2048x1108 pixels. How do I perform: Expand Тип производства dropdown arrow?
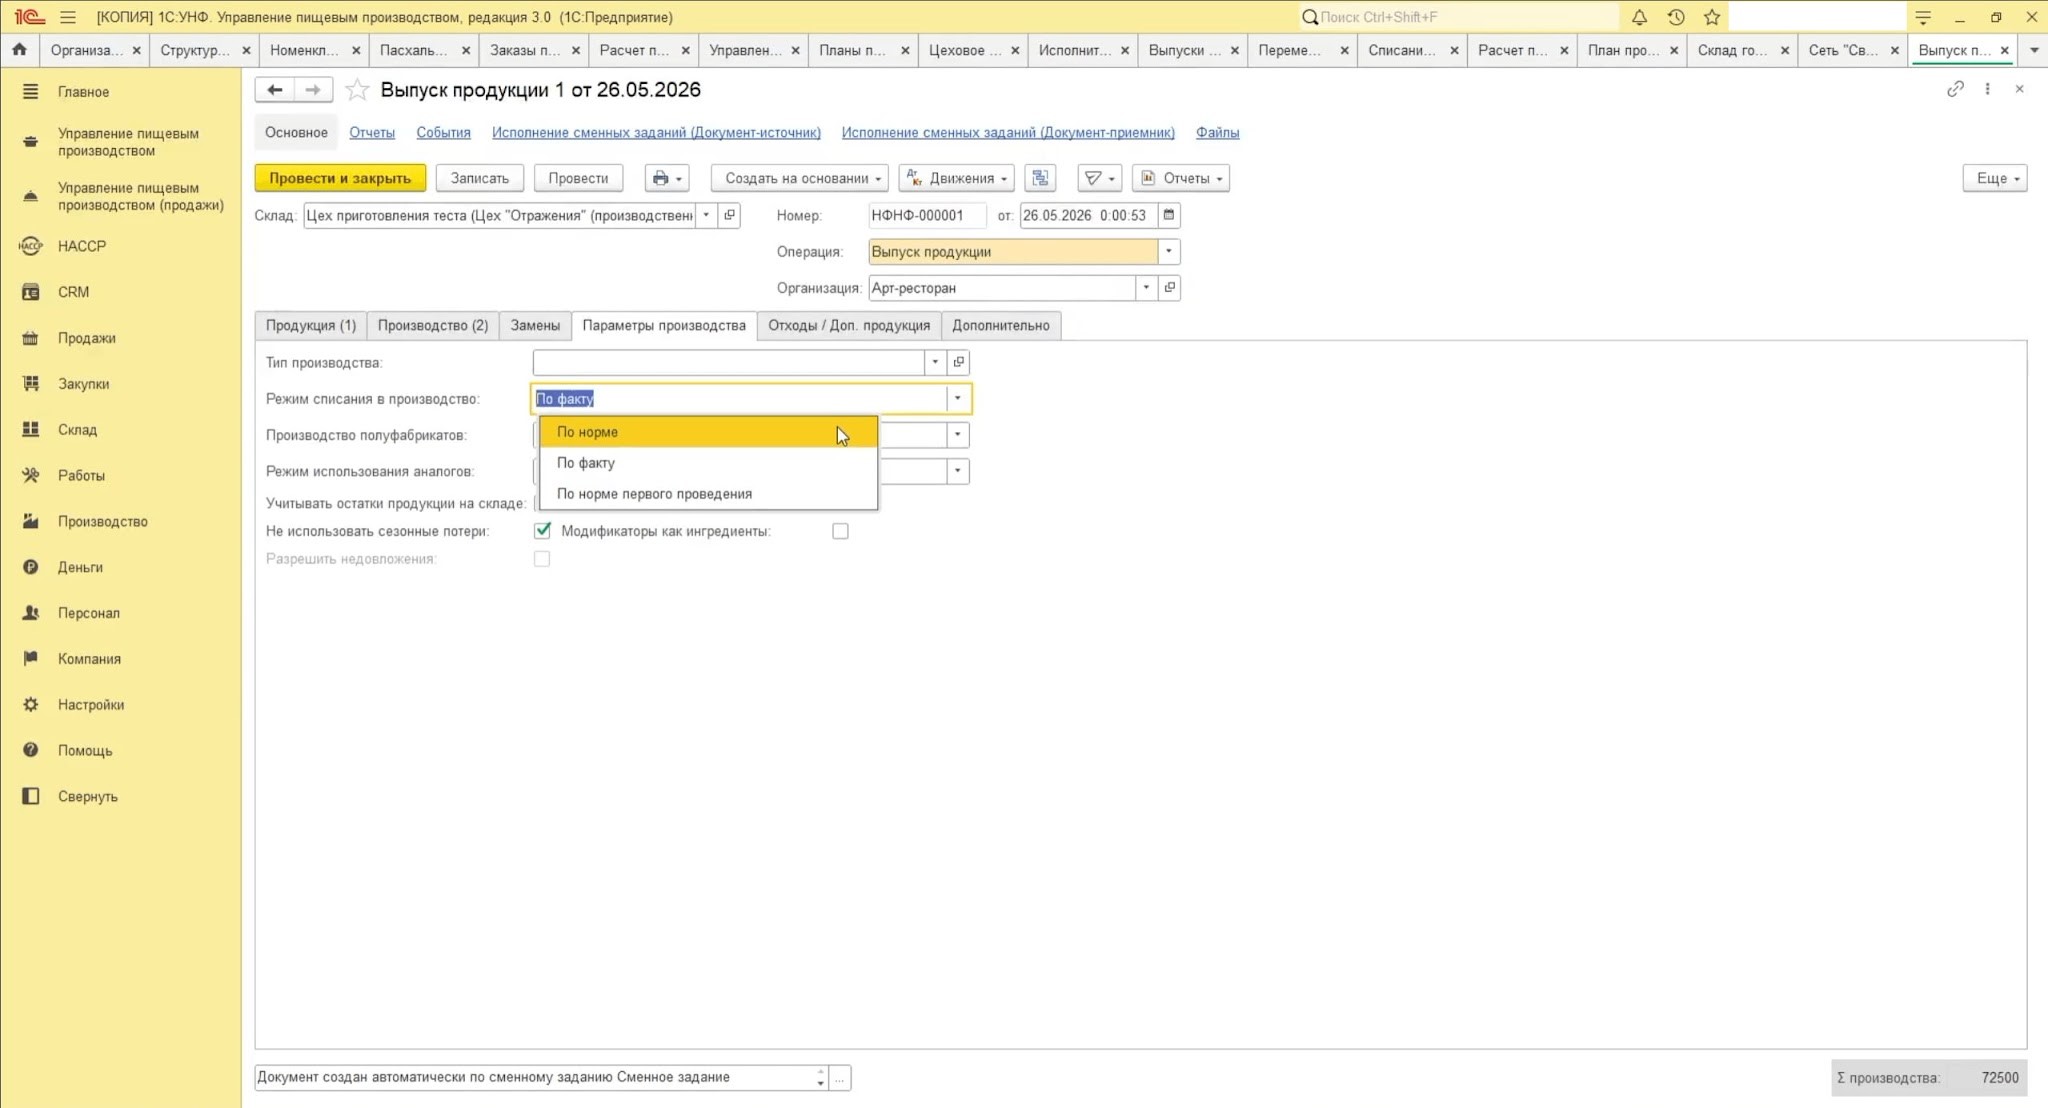935,362
